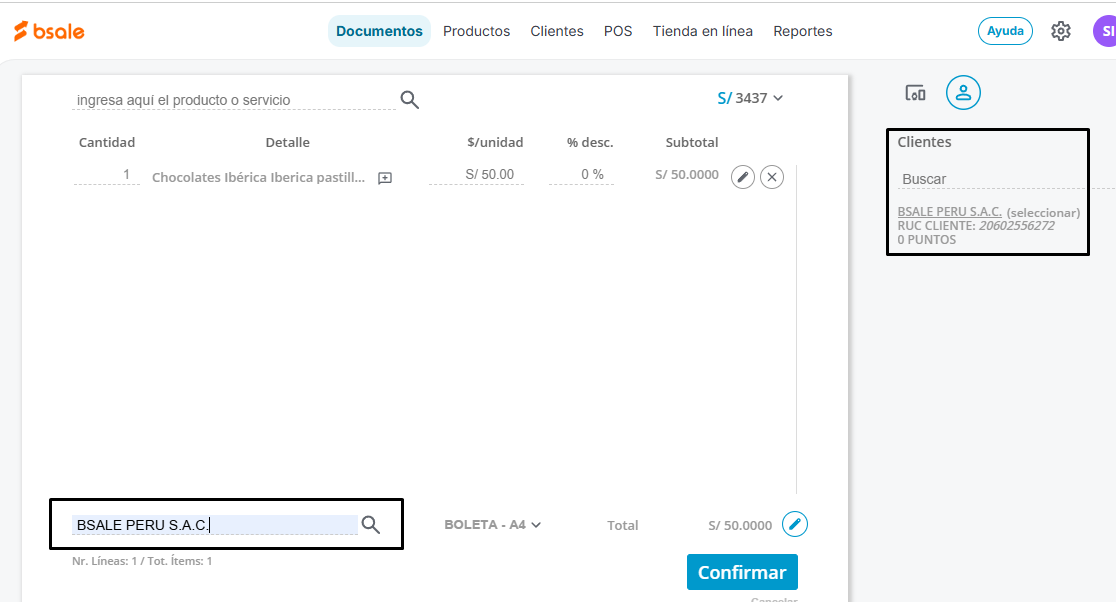Click the devices panel icon
Viewport: 1116px width, 602px height.
pyautogui.click(x=915, y=93)
